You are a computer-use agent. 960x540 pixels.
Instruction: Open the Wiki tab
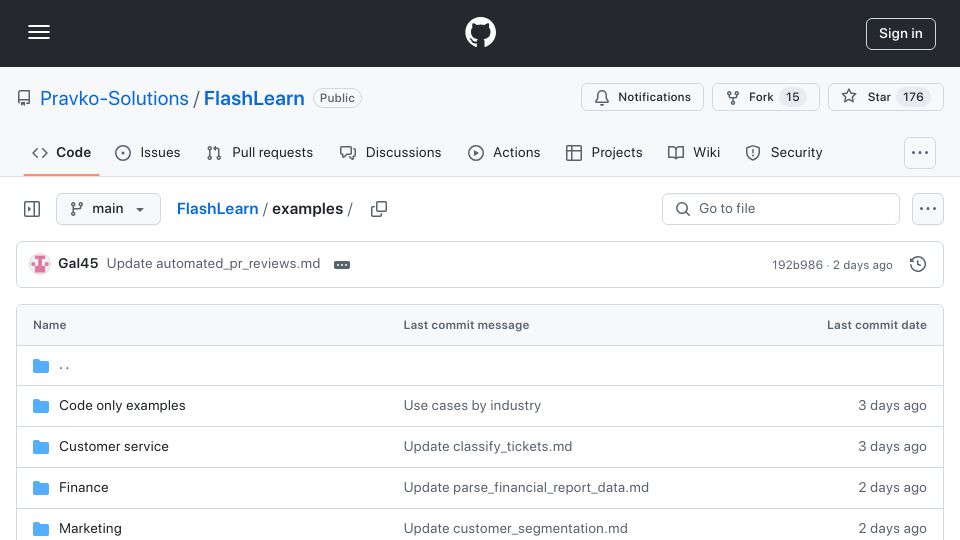tap(694, 152)
